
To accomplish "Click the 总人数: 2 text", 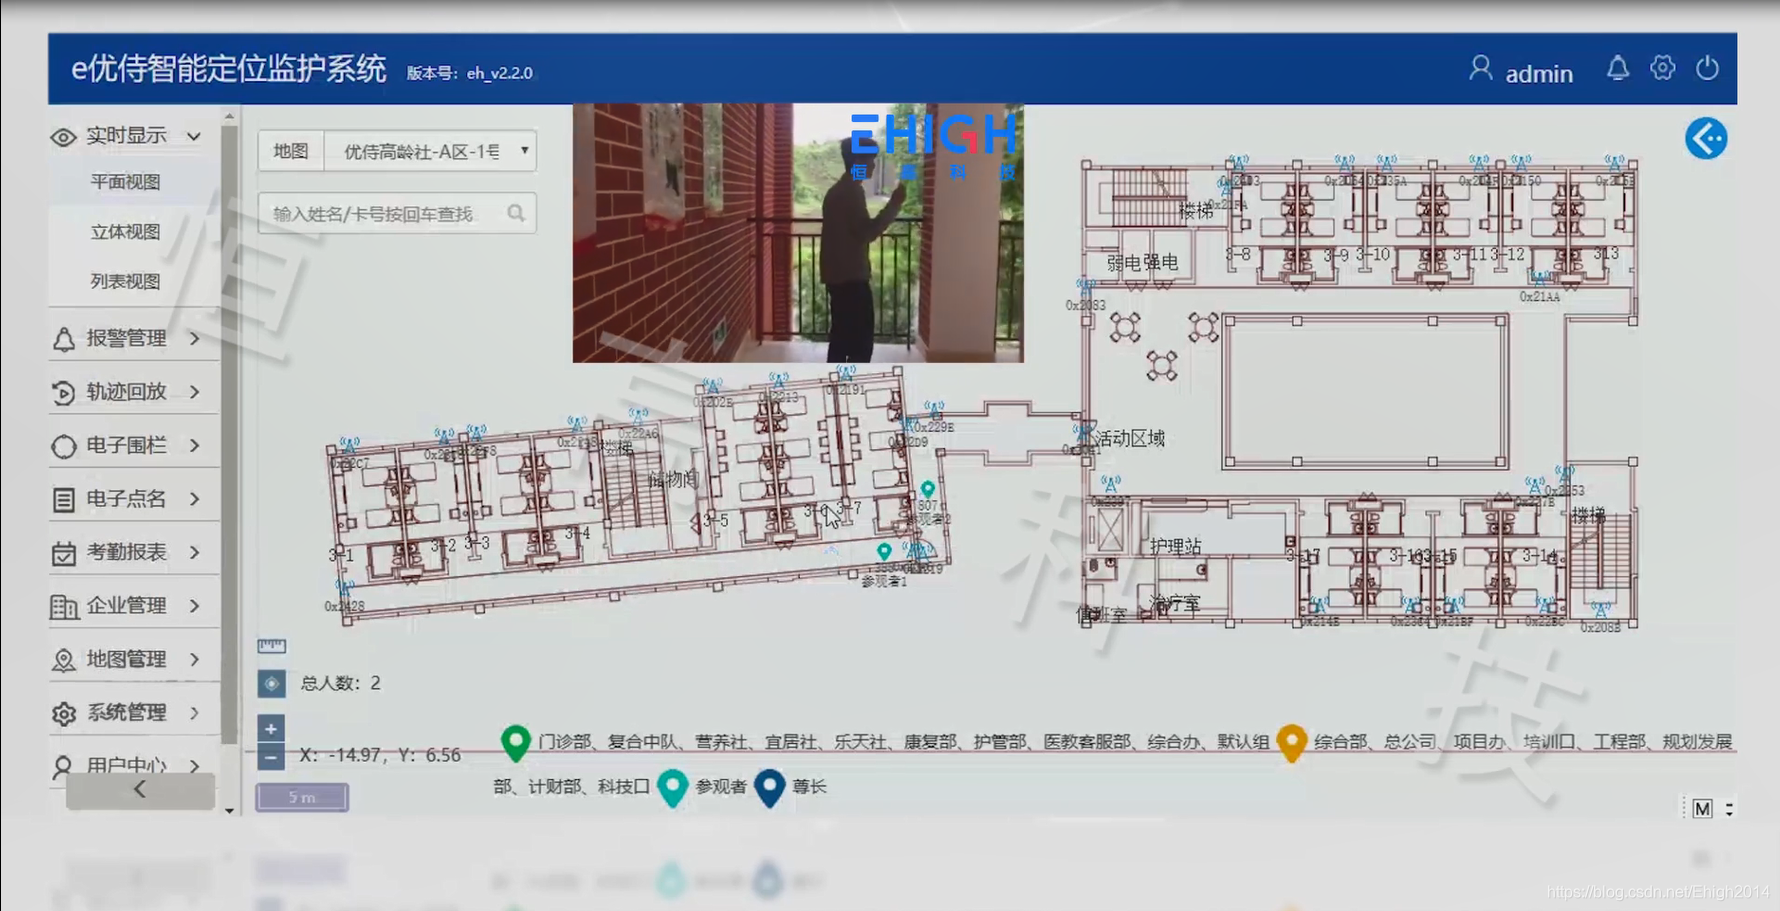I will 340,683.
